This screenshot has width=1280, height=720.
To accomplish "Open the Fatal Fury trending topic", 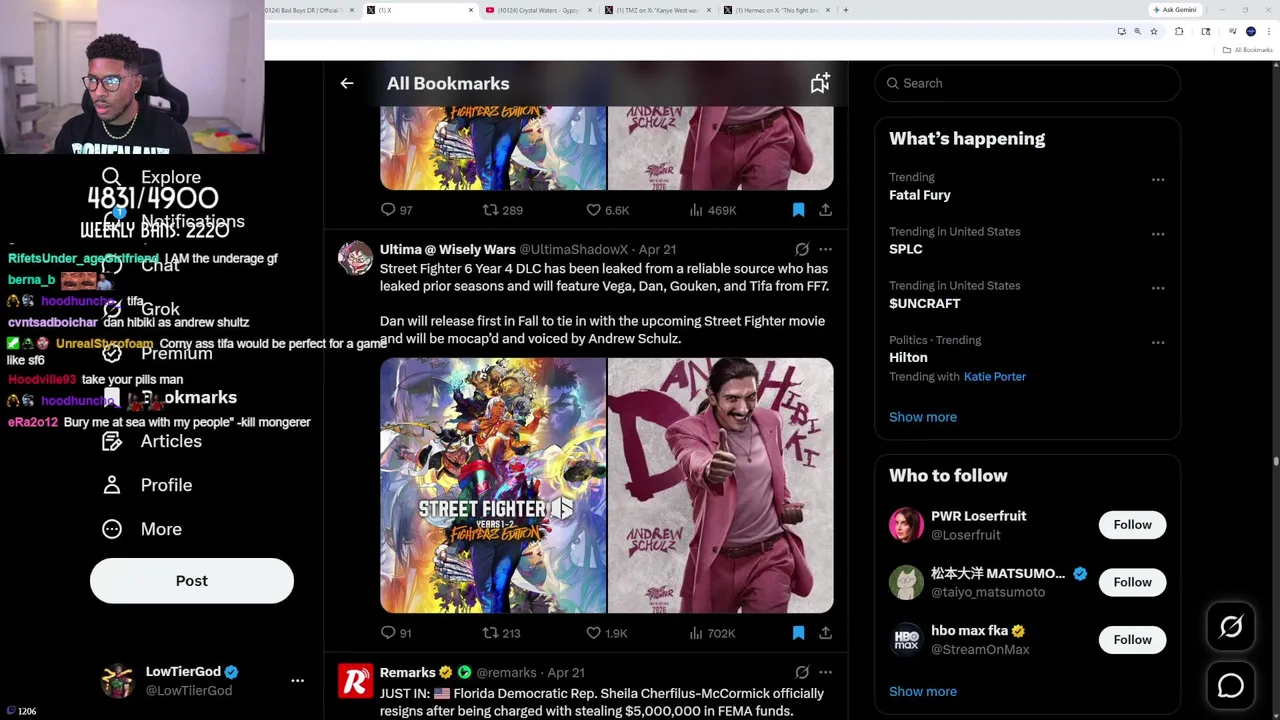I will click(x=920, y=195).
